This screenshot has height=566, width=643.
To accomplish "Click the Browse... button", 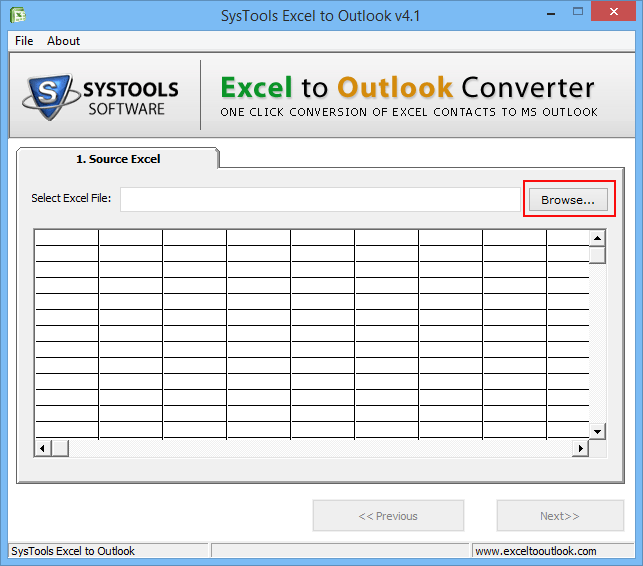I will coord(568,200).
